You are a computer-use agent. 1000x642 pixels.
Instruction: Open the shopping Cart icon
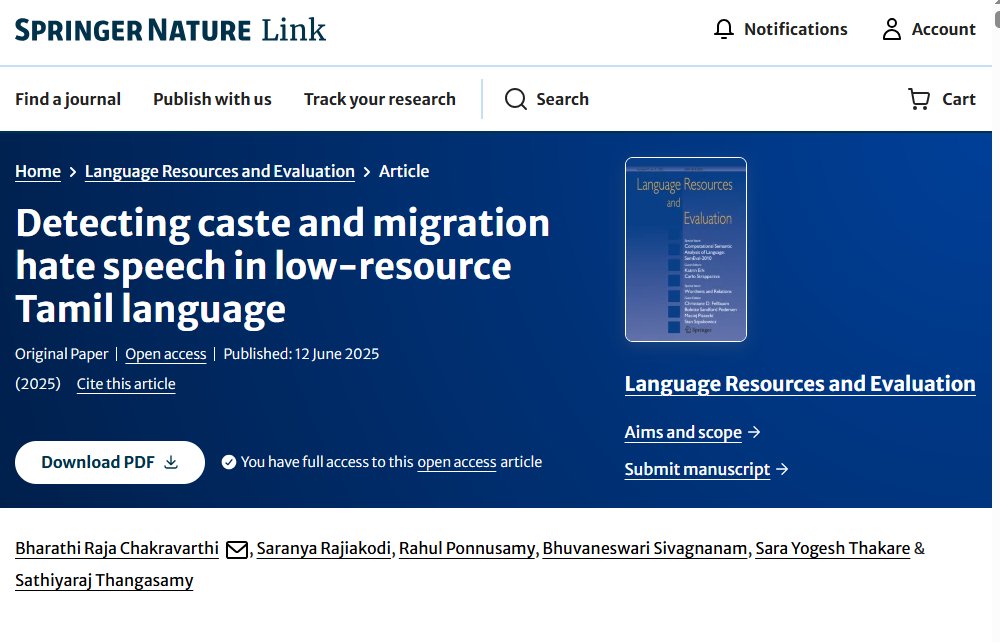[916, 99]
